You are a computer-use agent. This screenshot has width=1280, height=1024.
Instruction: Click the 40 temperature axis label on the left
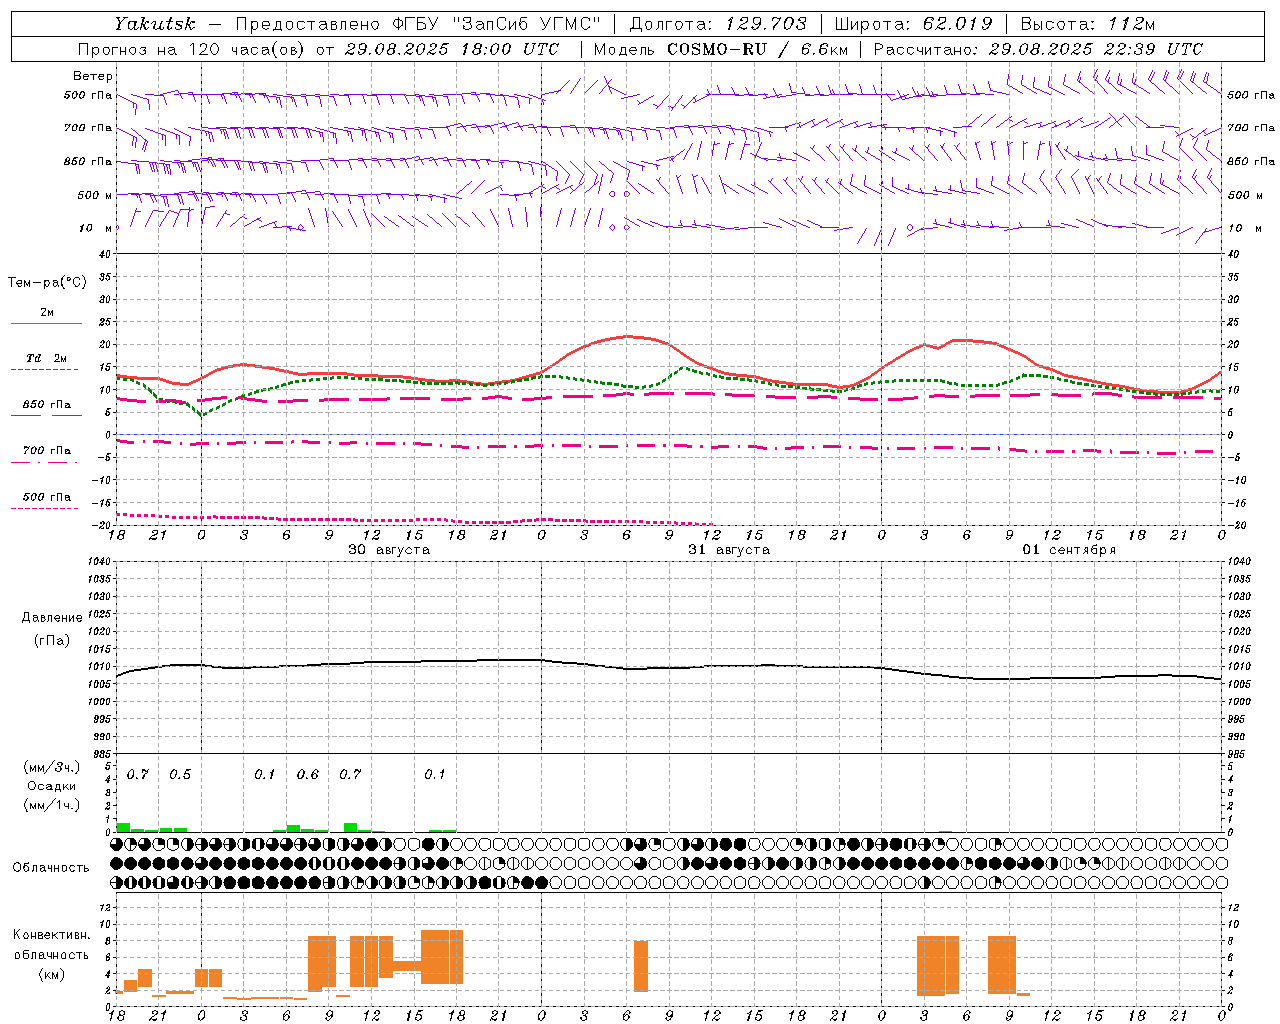[x=104, y=254]
